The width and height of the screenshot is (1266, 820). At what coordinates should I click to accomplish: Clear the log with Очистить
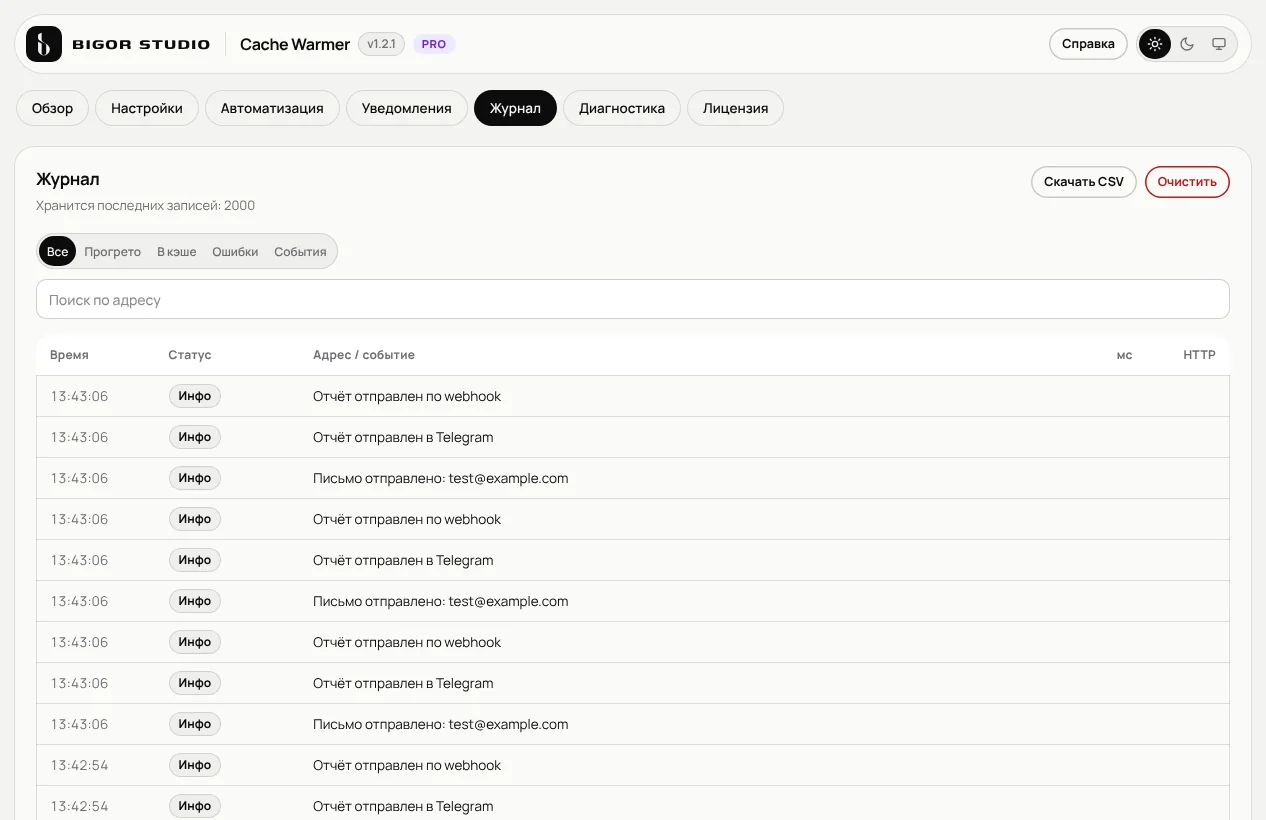[x=1187, y=182]
